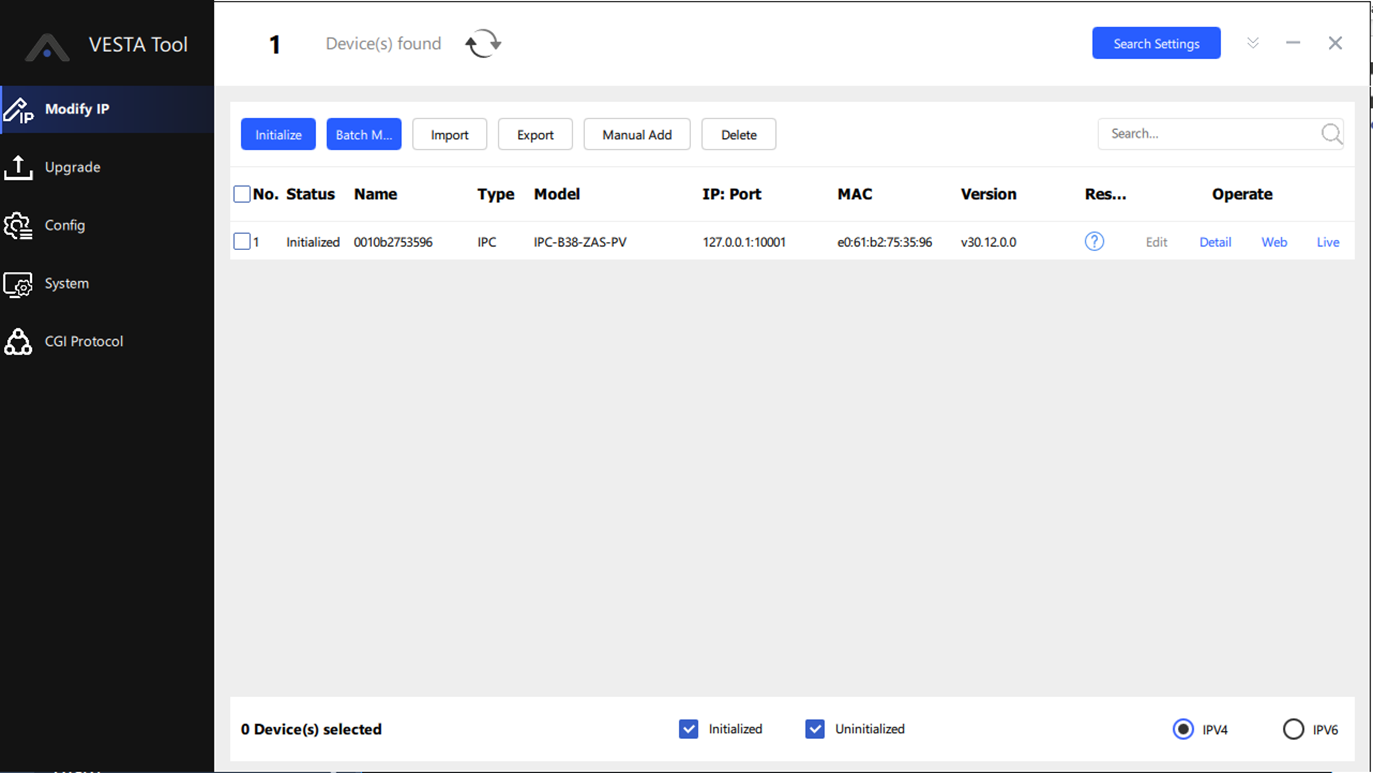Open the Upgrade section in sidebar
This screenshot has width=1373, height=773.
coord(72,167)
